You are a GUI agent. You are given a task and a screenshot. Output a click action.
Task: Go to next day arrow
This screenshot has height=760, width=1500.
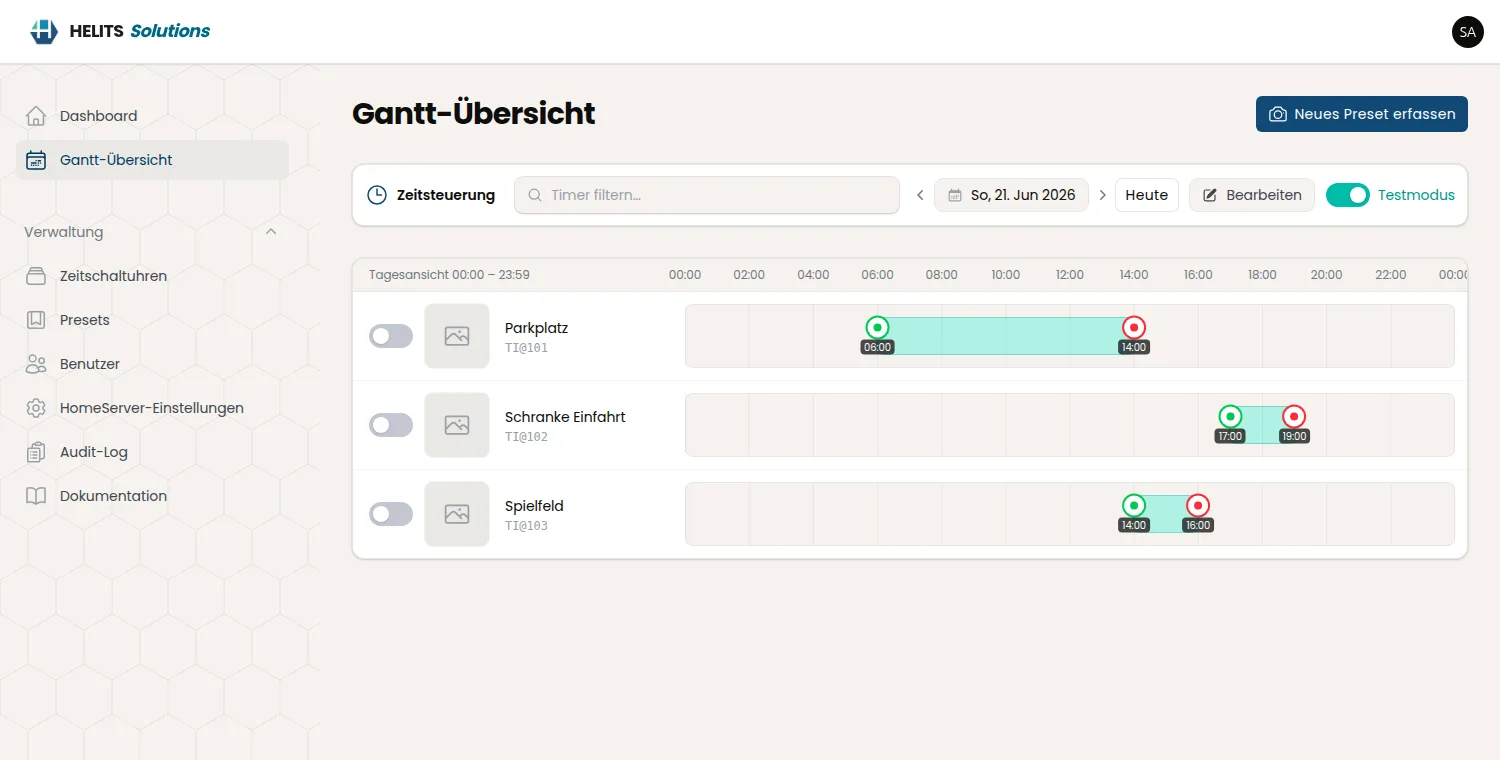pos(1103,195)
